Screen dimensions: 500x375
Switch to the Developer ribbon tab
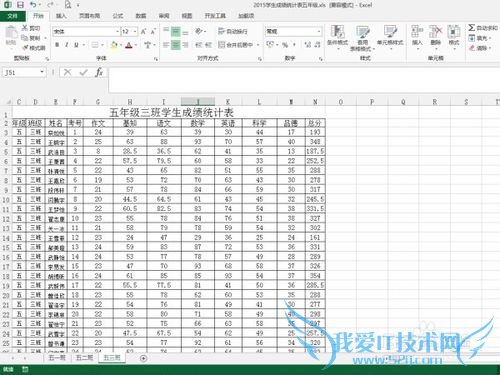[215, 16]
